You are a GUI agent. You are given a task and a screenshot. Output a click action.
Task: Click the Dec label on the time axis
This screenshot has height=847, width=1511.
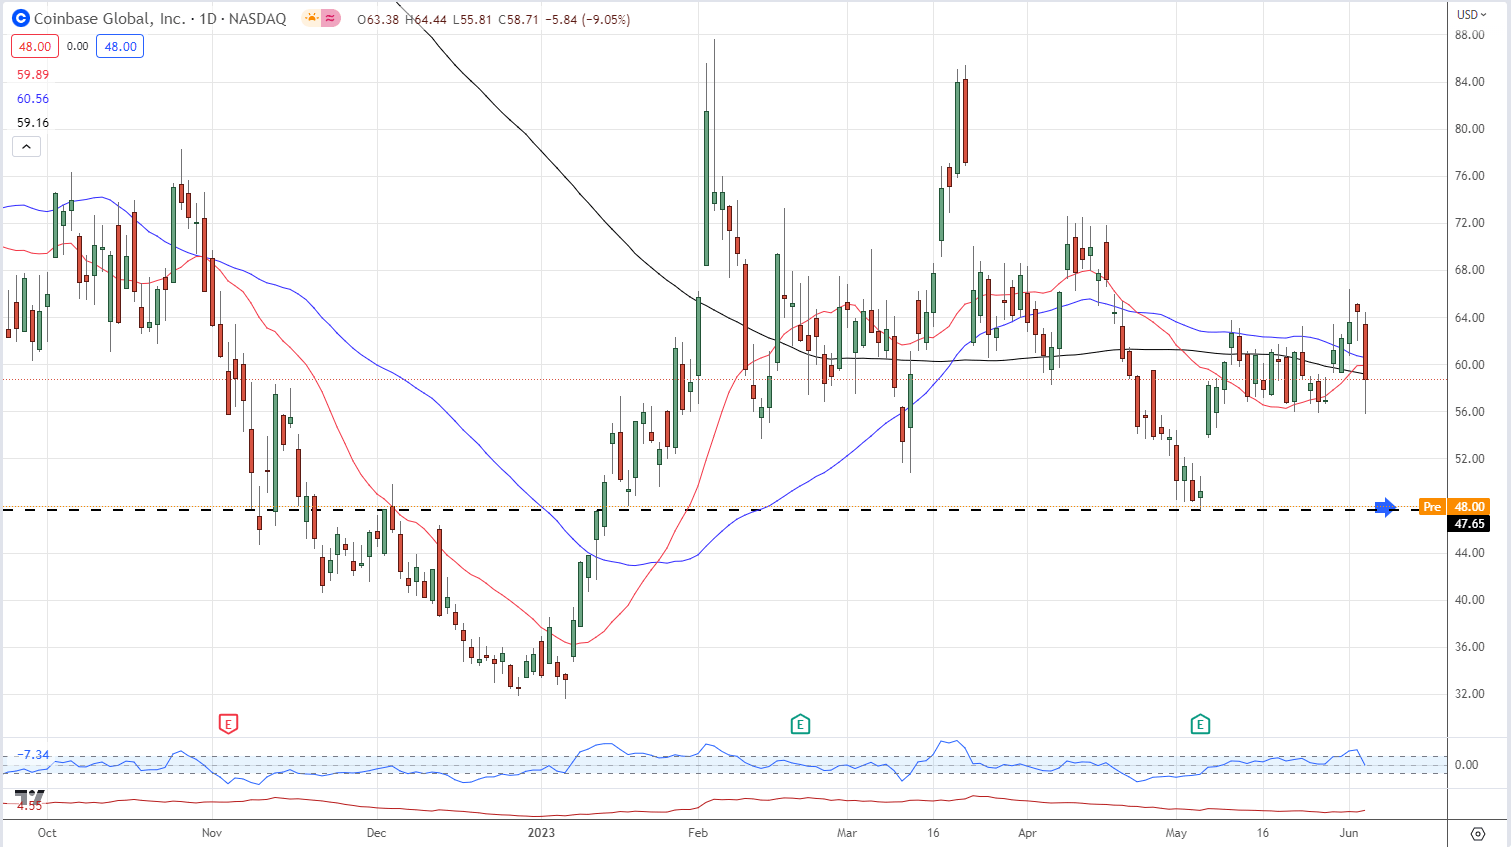tap(376, 833)
